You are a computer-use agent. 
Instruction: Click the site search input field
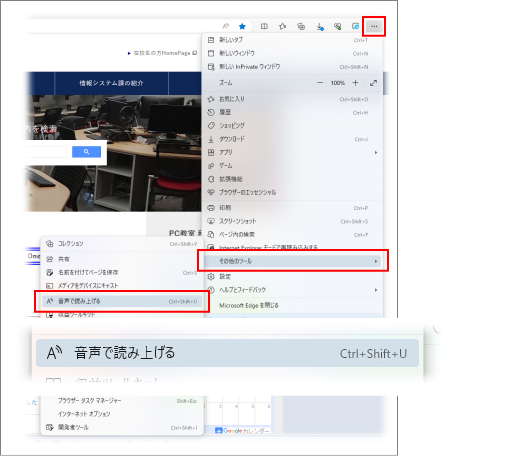click(x=46, y=152)
